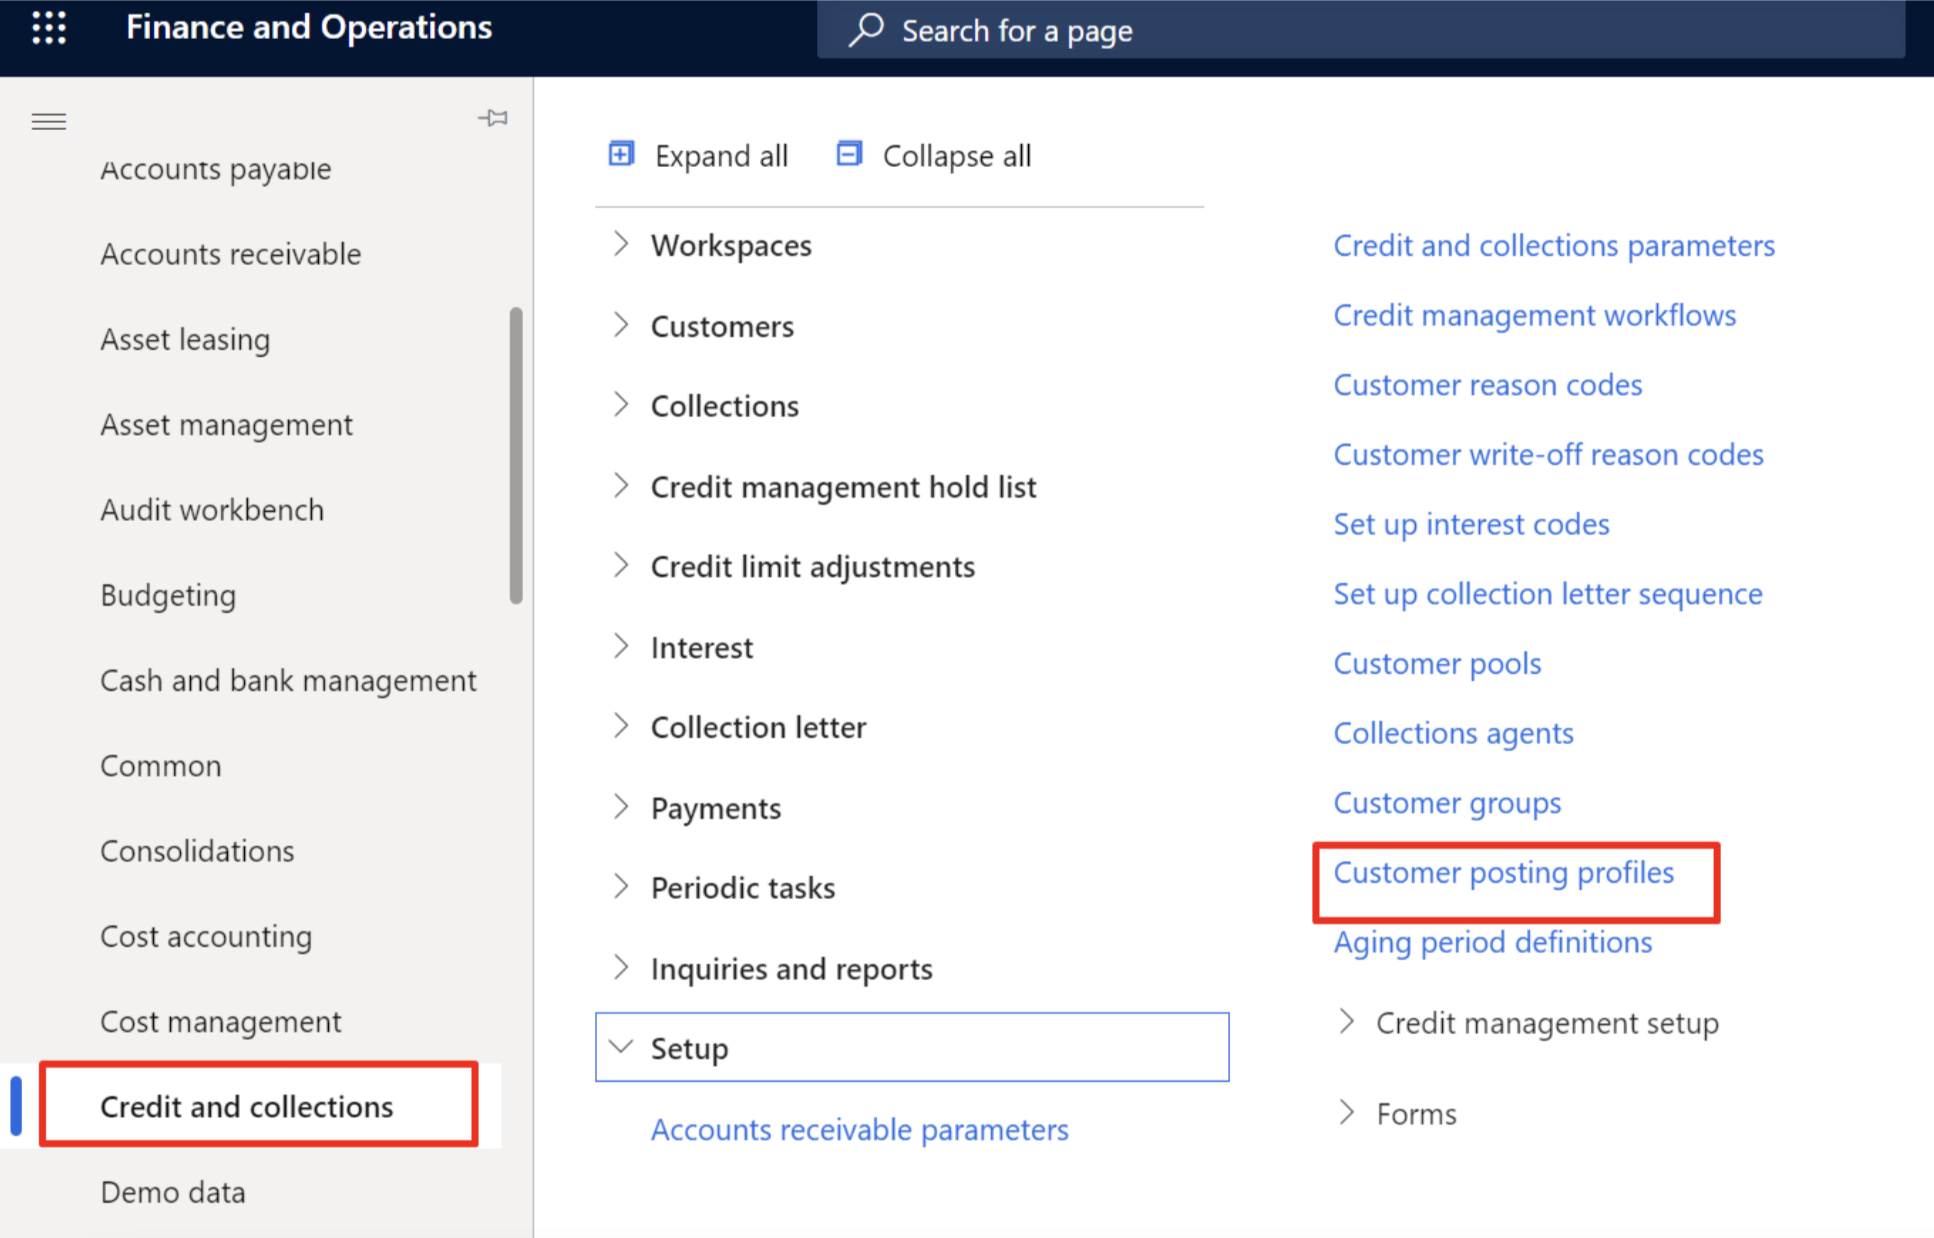The height and width of the screenshot is (1238, 1934).
Task: Click the hamburger navigation menu icon
Action: coord(48,122)
